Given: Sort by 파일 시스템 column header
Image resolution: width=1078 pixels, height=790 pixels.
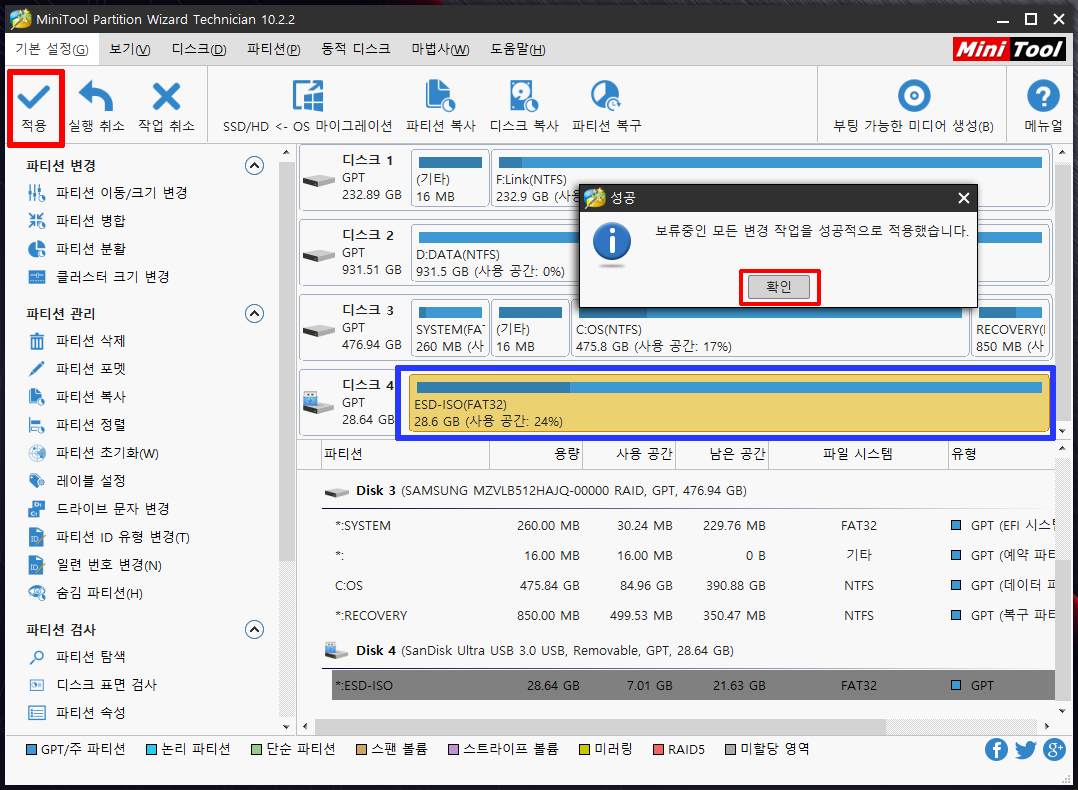Looking at the screenshot, I should [x=857, y=454].
